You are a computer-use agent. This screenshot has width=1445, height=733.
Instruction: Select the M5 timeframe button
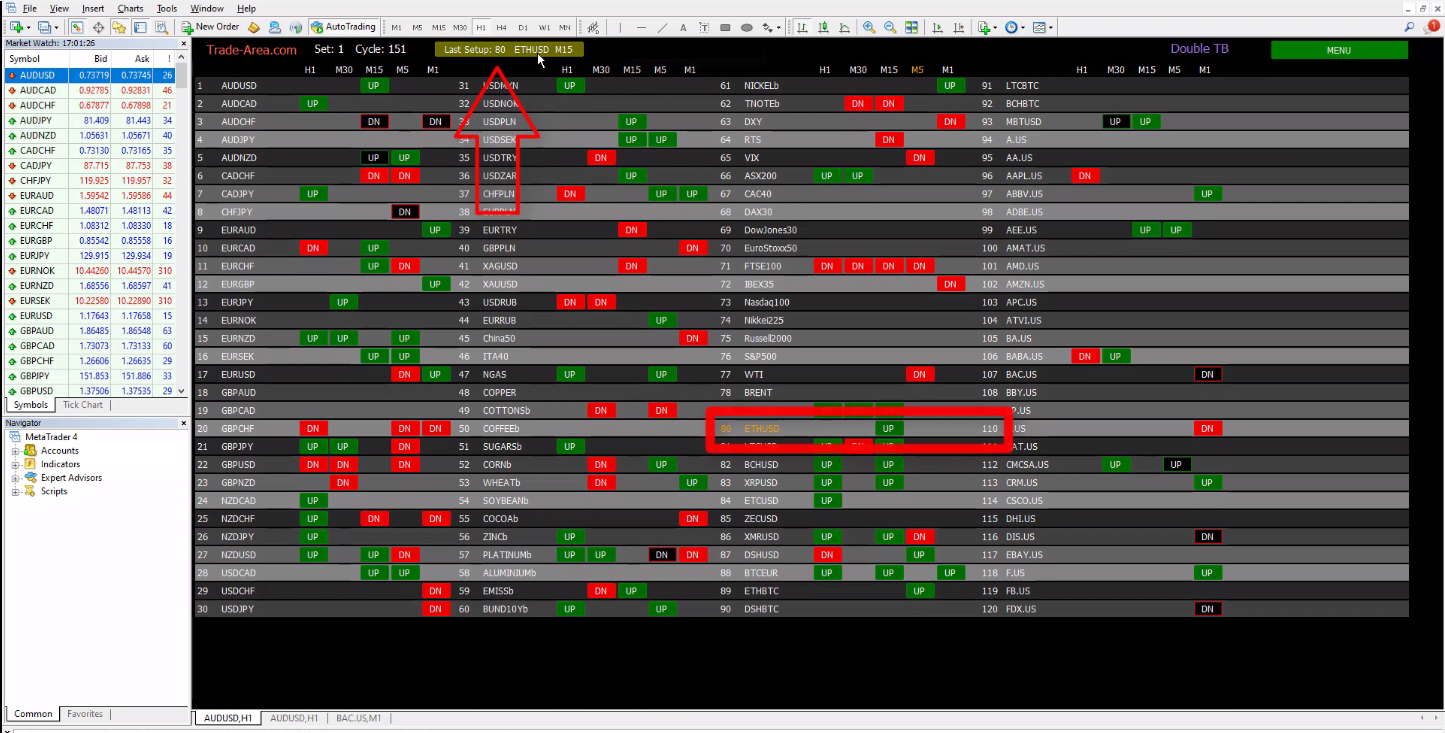[x=418, y=27]
